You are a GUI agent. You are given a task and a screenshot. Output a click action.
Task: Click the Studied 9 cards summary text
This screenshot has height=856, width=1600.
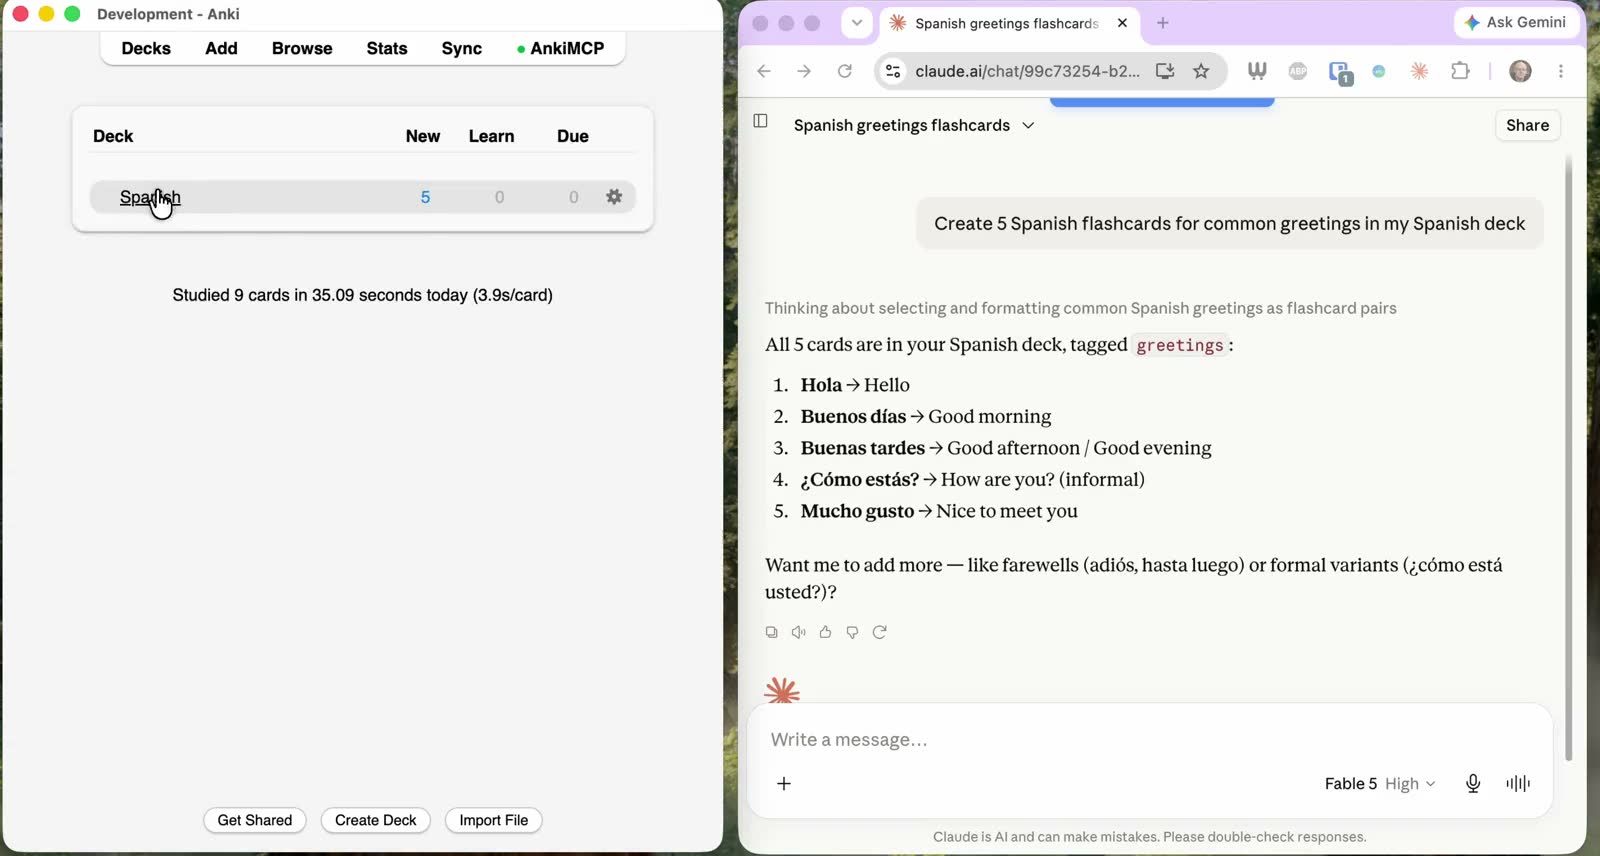pyautogui.click(x=362, y=295)
